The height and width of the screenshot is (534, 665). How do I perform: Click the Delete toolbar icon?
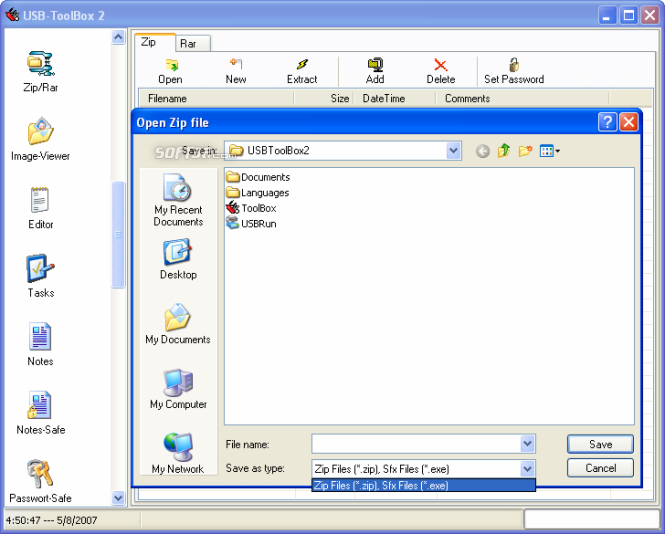click(x=441, y=71)
